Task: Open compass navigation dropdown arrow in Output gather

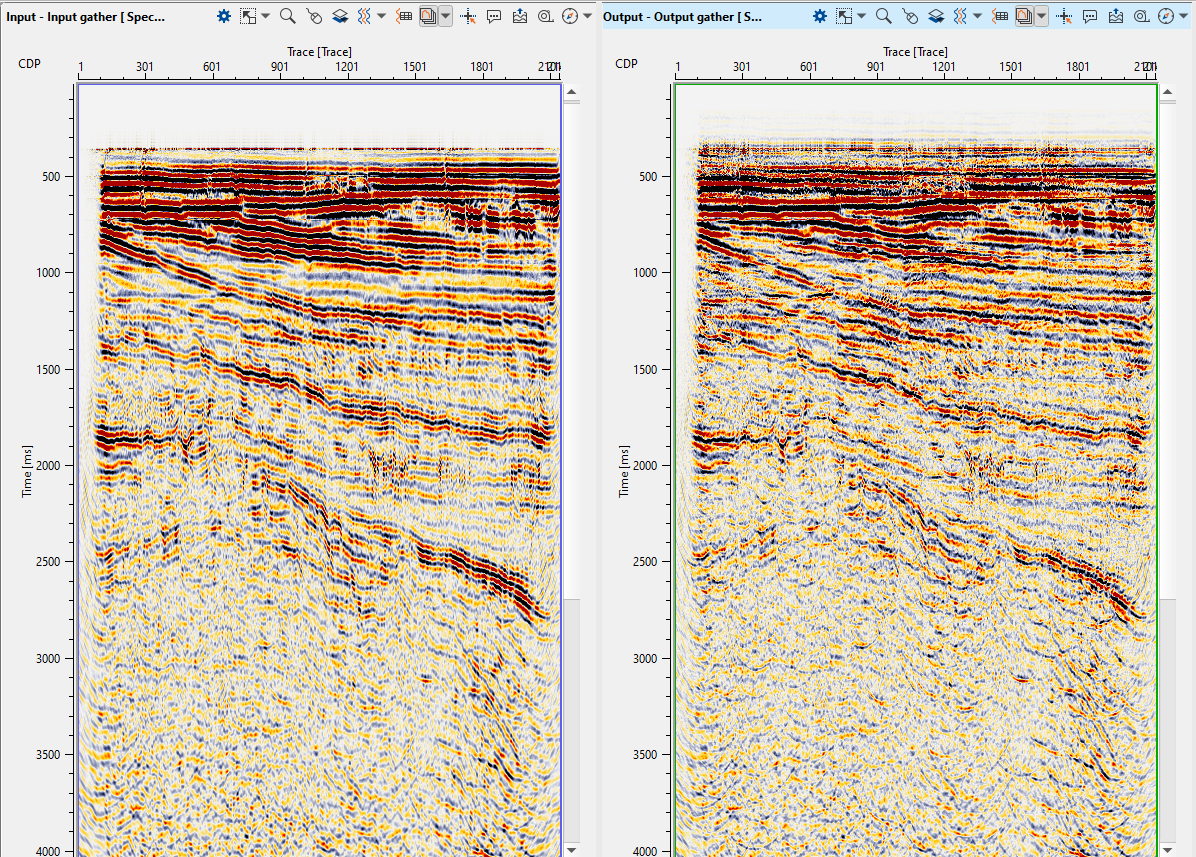Action: (x=1185, y=16)
